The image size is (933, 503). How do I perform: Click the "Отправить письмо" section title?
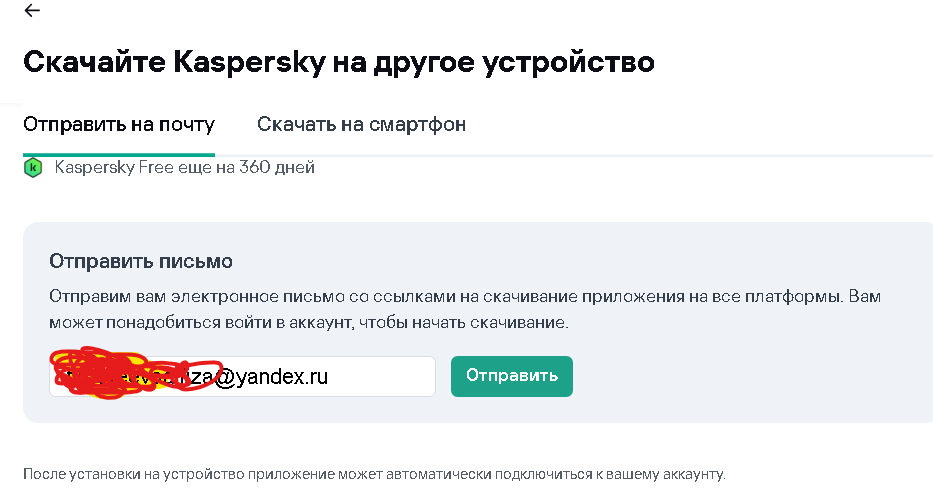pyautogui.click(x=141, y=262)
